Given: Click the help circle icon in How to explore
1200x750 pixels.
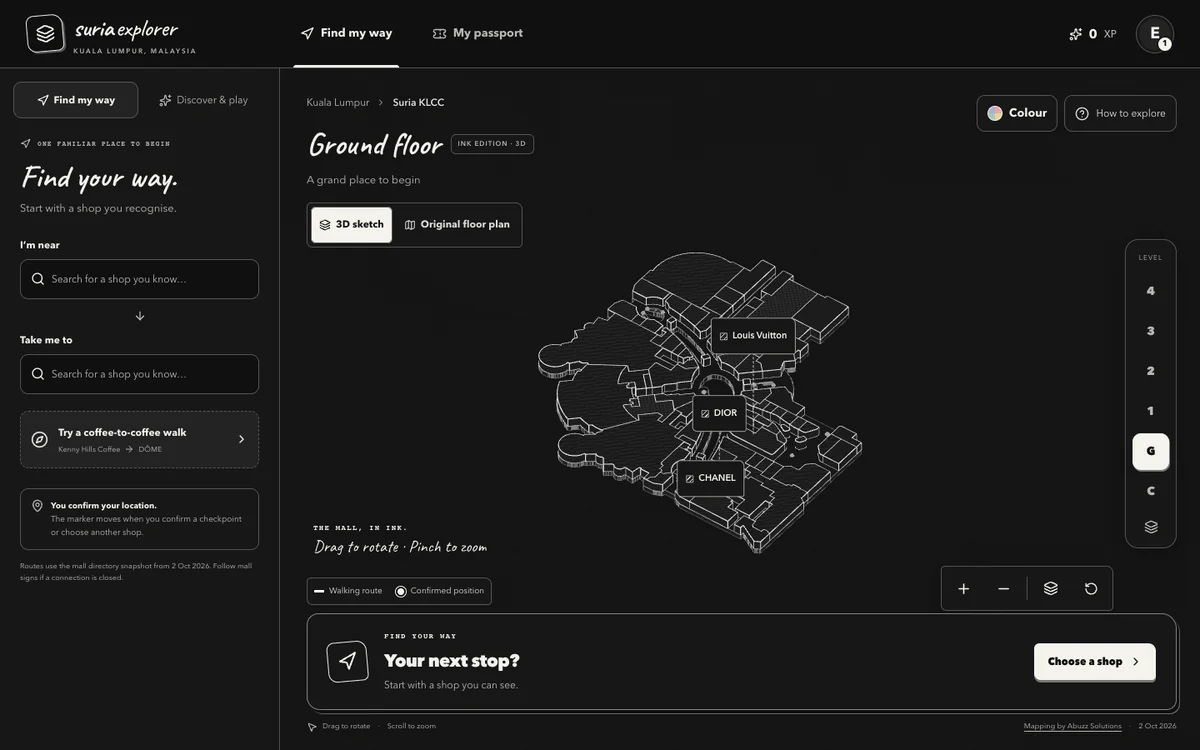Looking at the screenshot, I should 1082,114.
